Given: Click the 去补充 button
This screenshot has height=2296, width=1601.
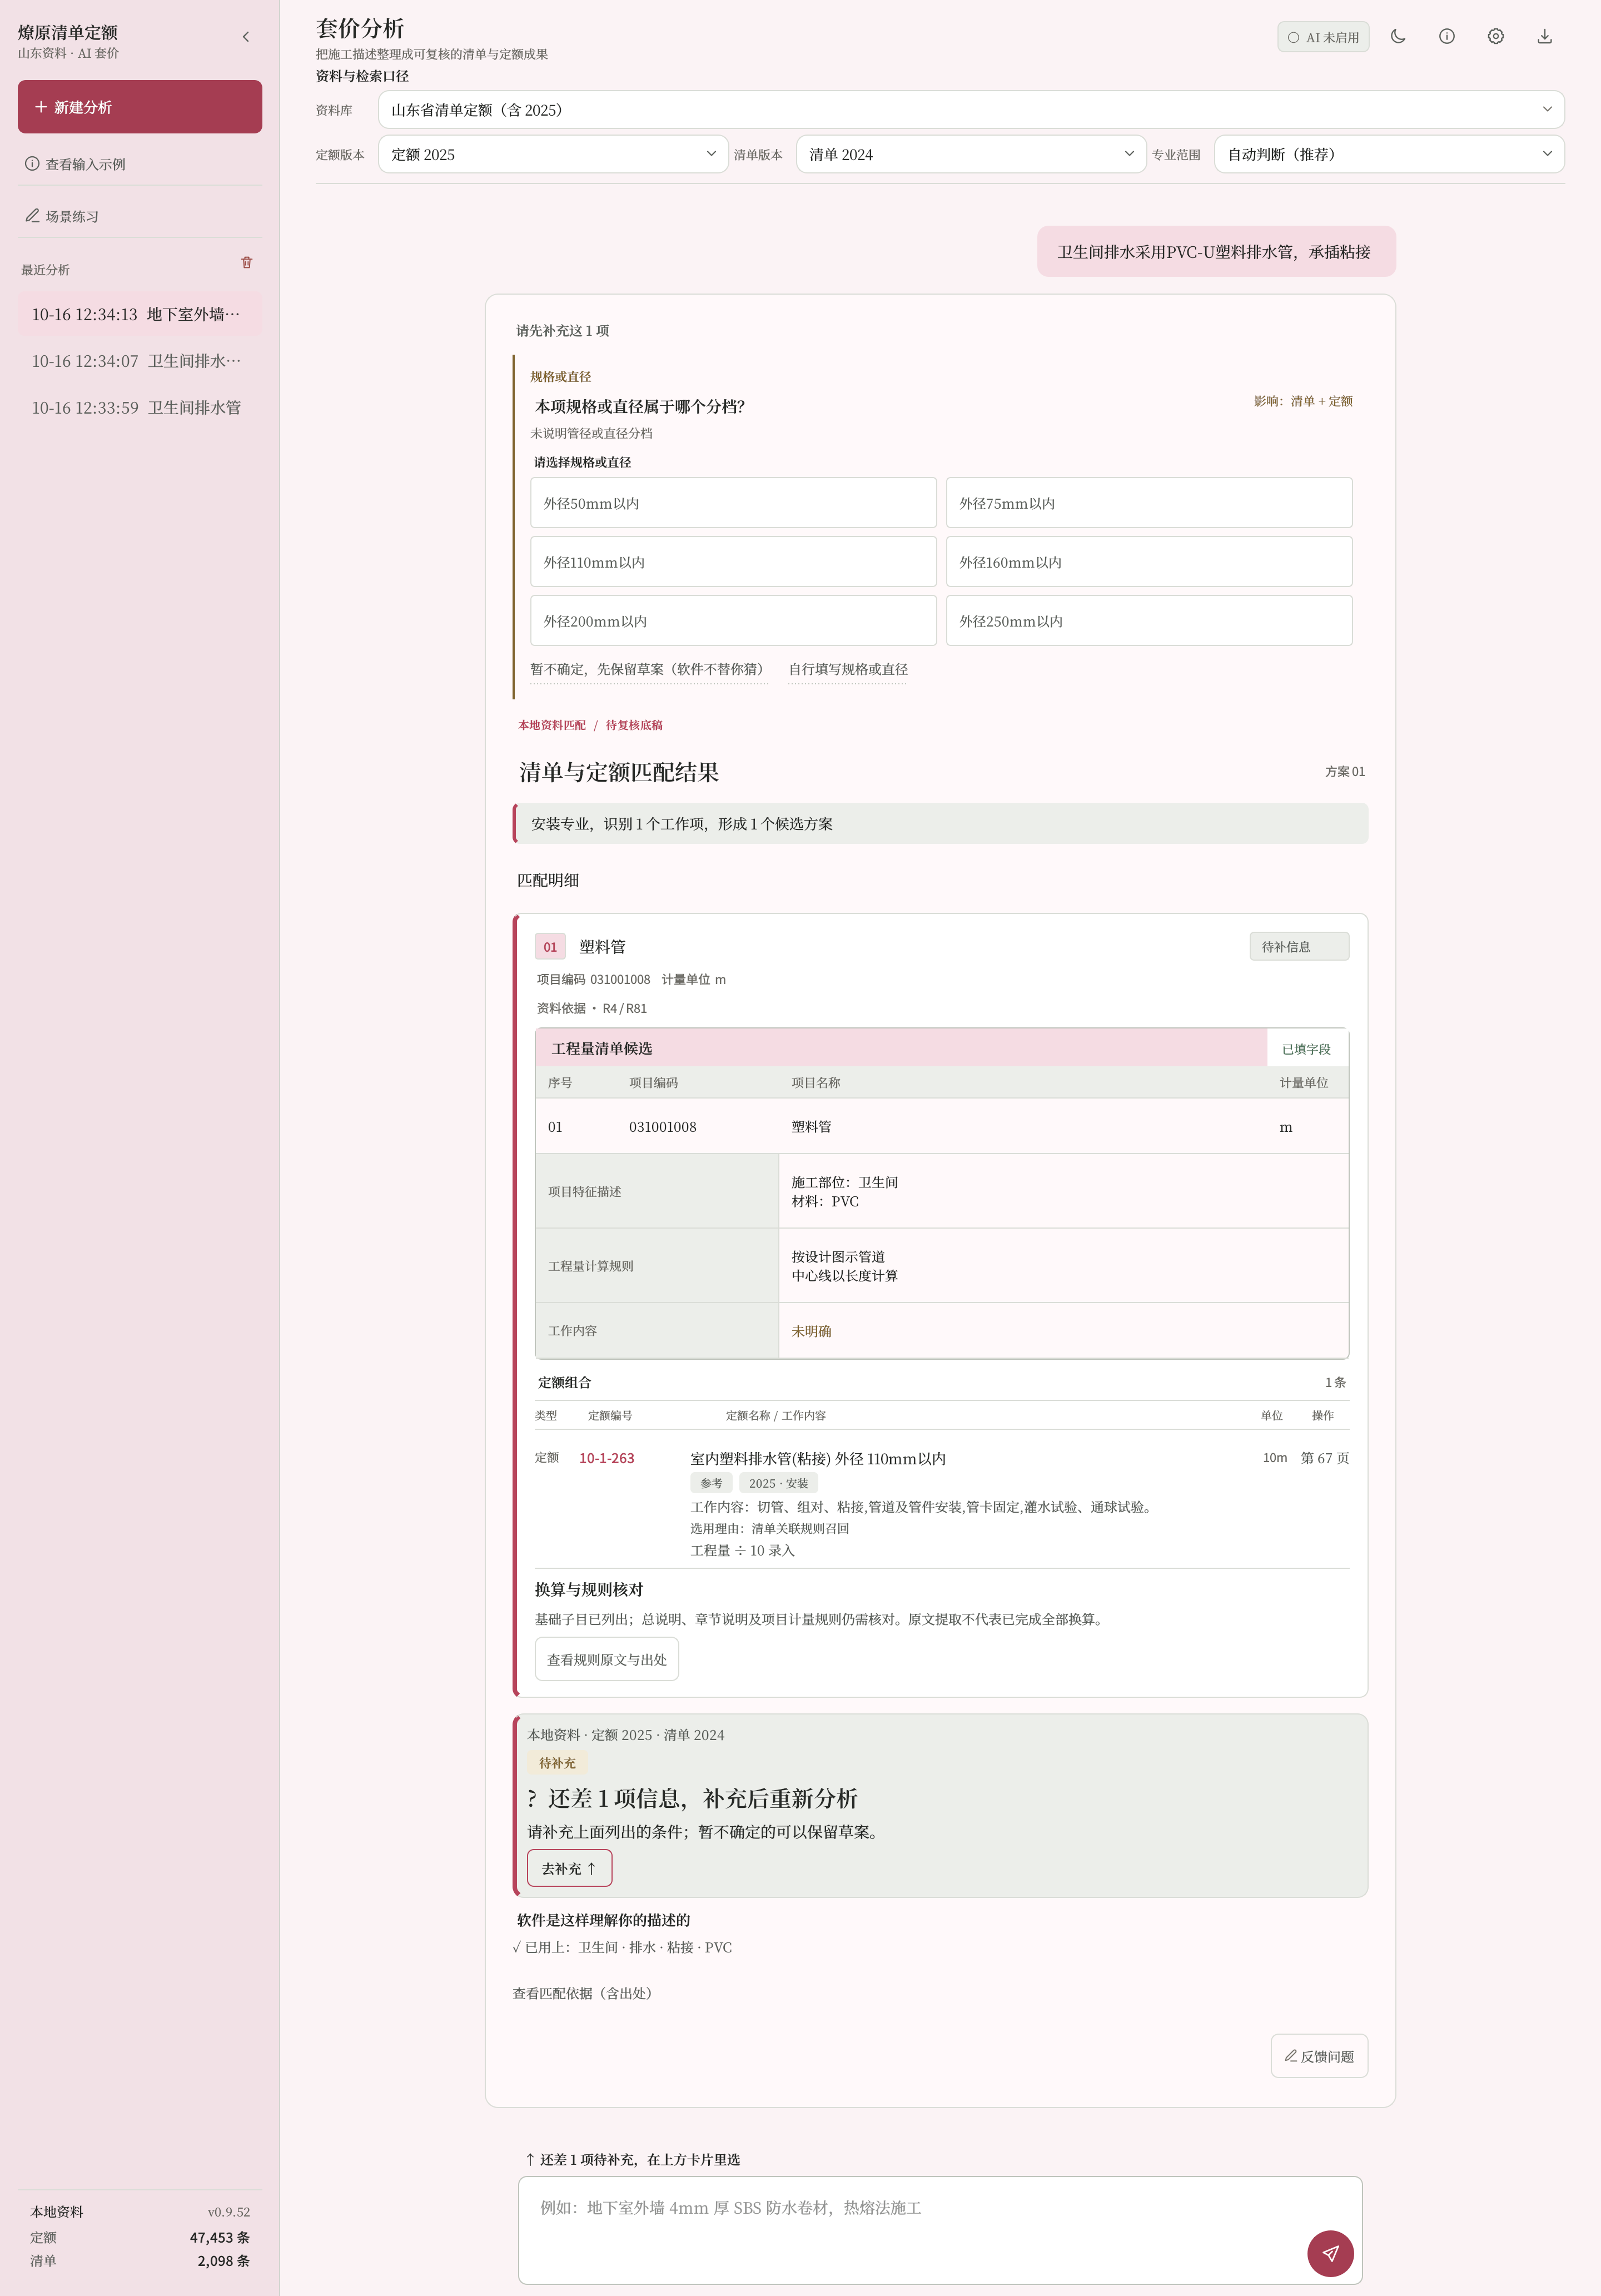Looking at the screenshot, I should 569,1869.
